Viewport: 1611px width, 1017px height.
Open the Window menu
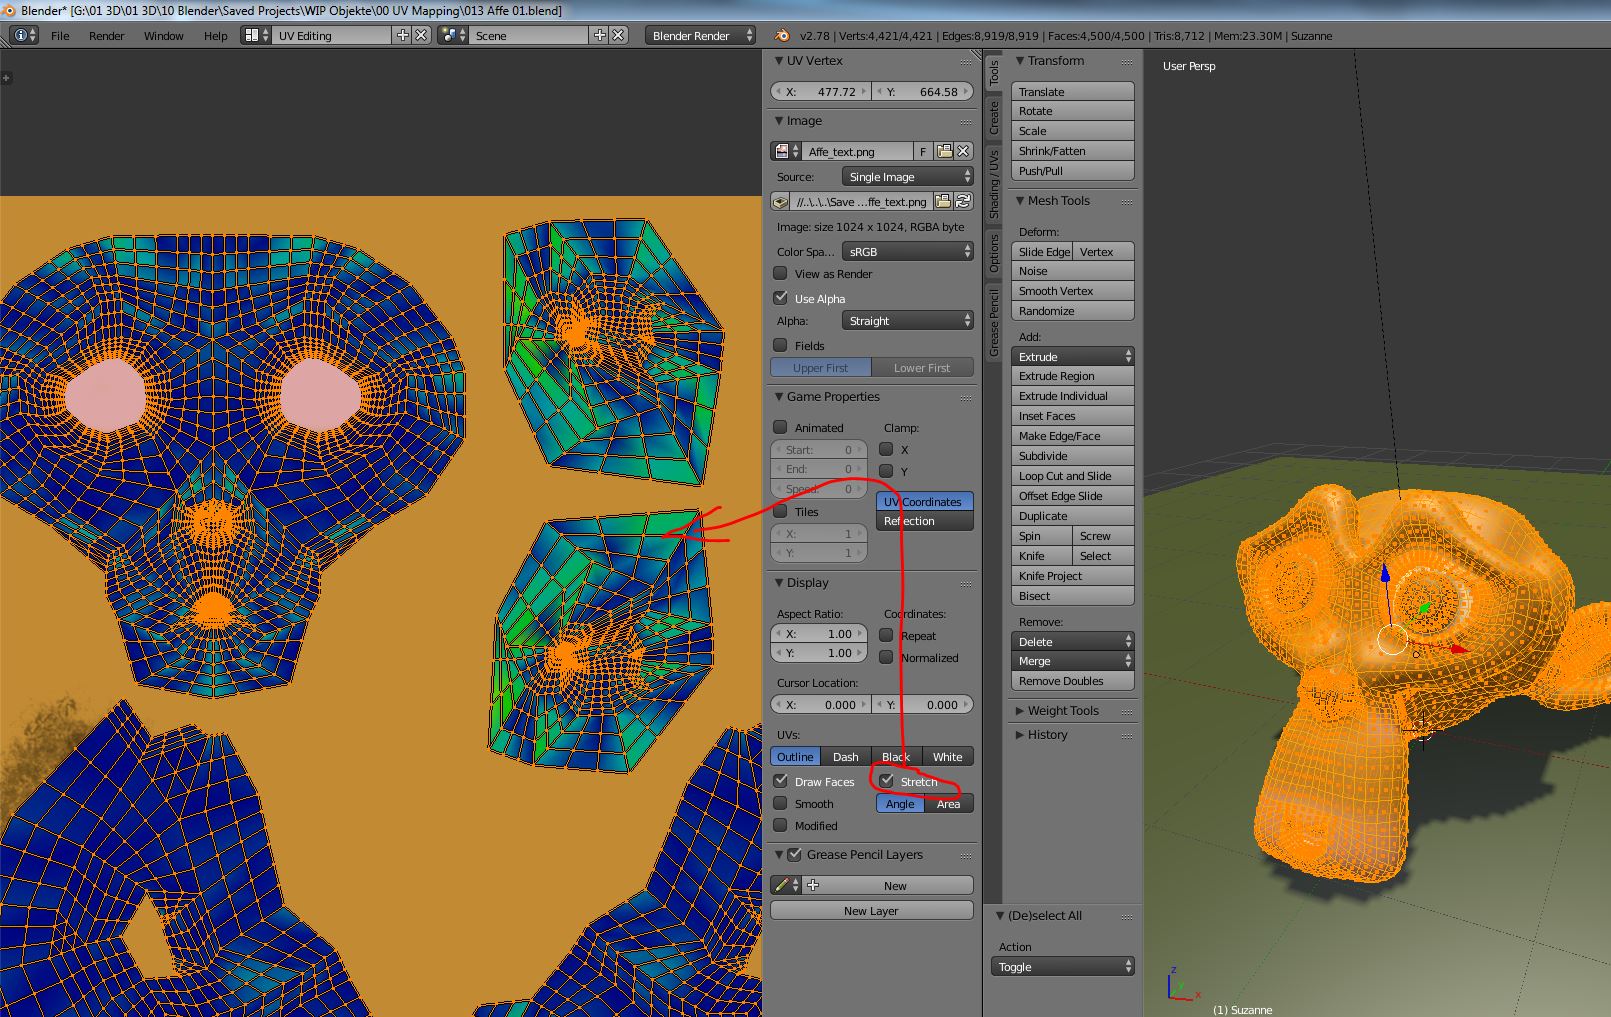click(163, 35)
